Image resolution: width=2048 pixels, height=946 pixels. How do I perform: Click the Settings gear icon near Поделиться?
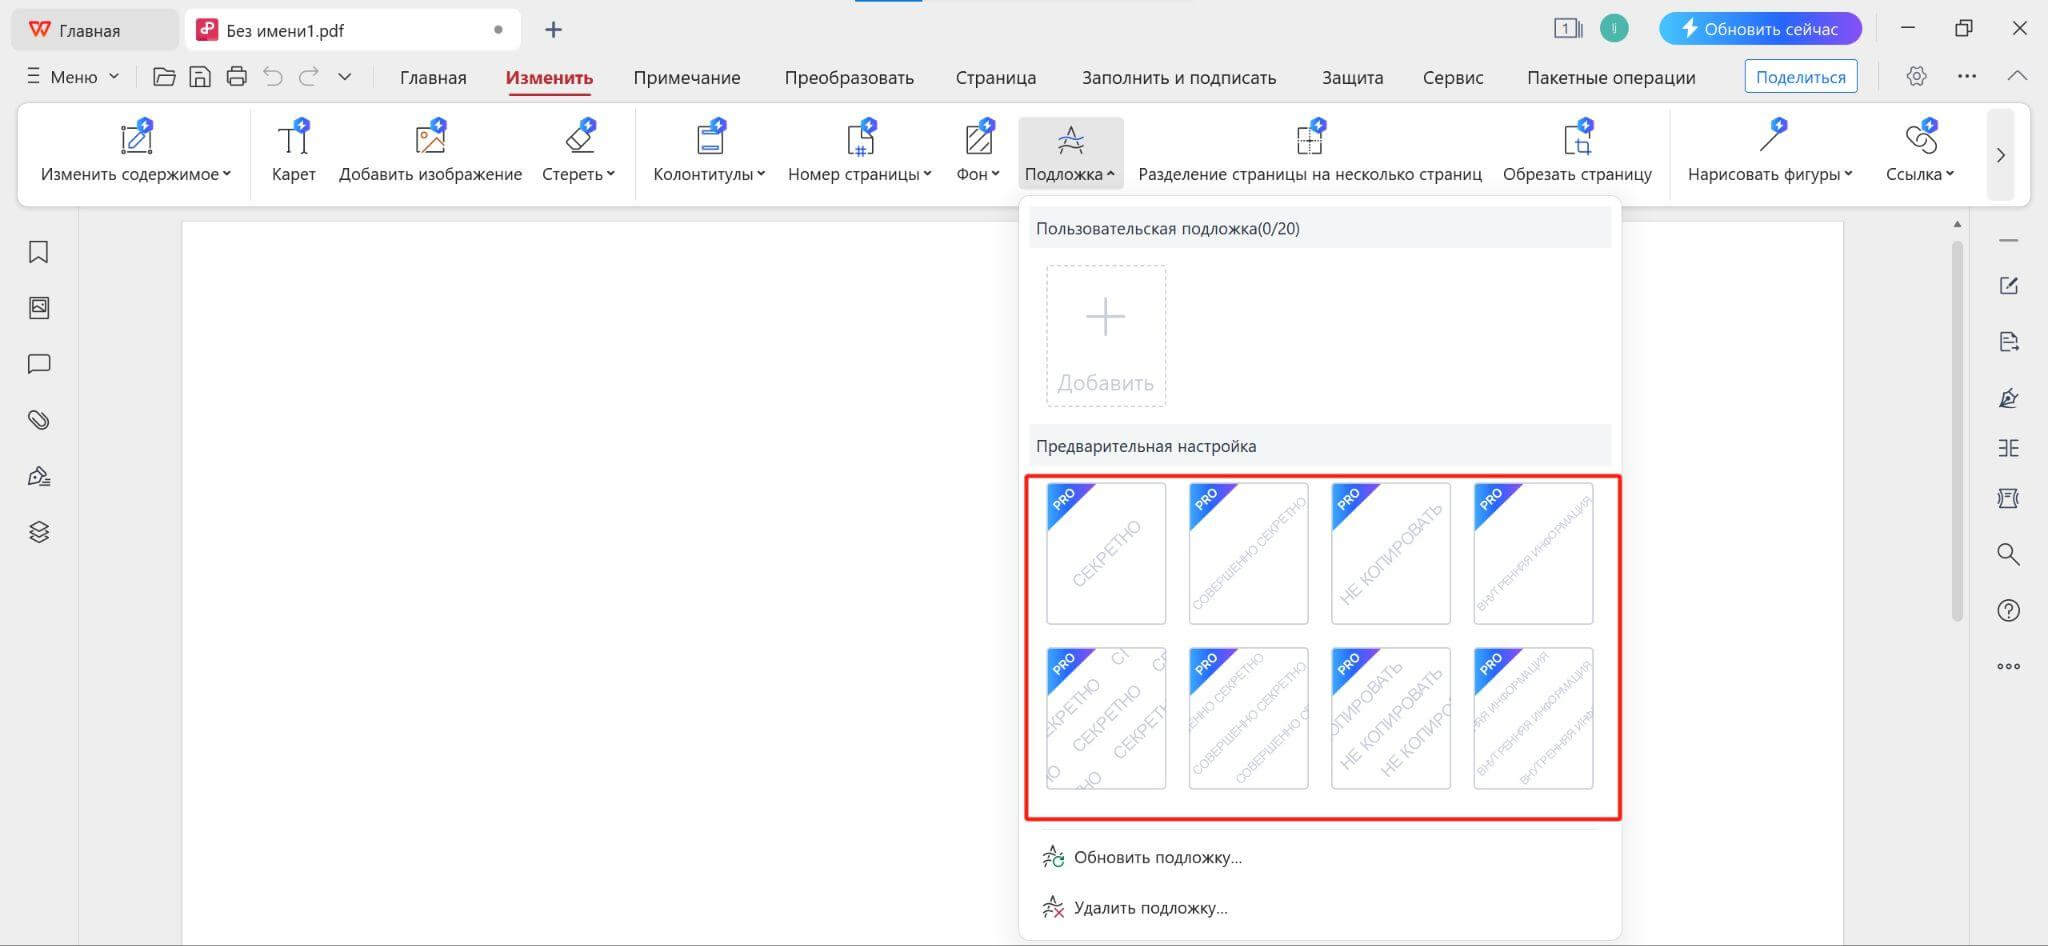[1918, 76]
